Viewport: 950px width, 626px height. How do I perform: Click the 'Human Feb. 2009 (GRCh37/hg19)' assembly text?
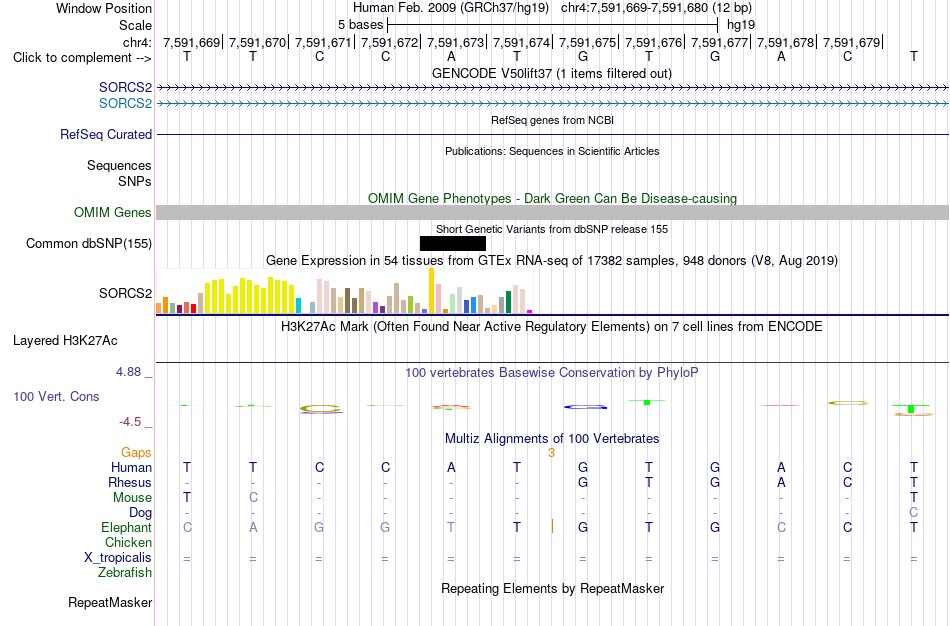click(x=451, y=8)
